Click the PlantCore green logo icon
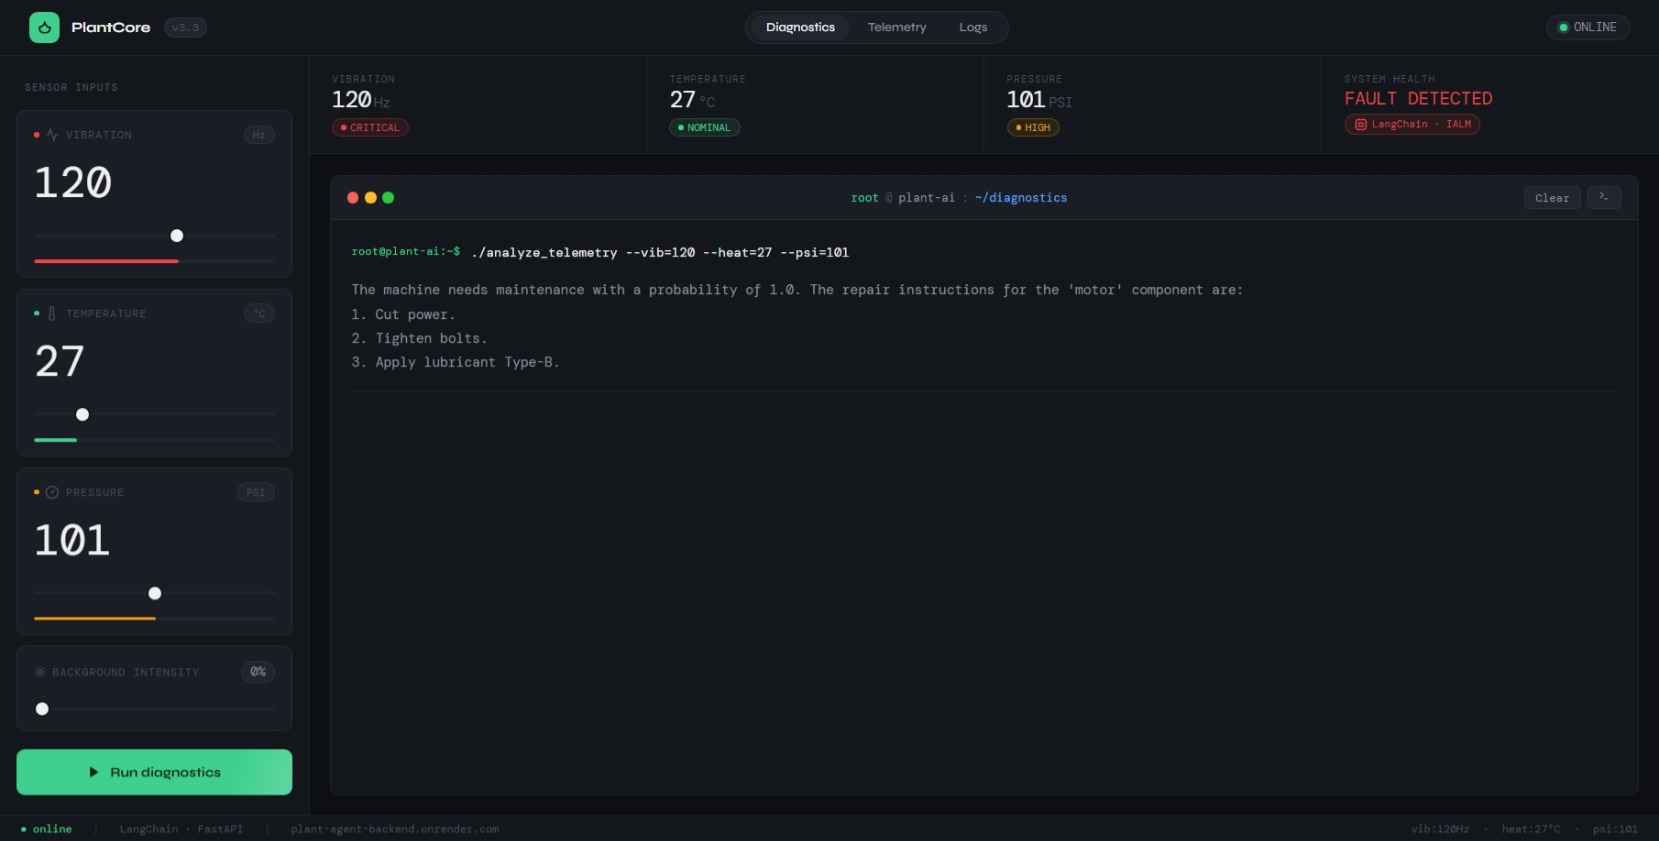Screen dimensions: 1659x841 pos(44,27)
